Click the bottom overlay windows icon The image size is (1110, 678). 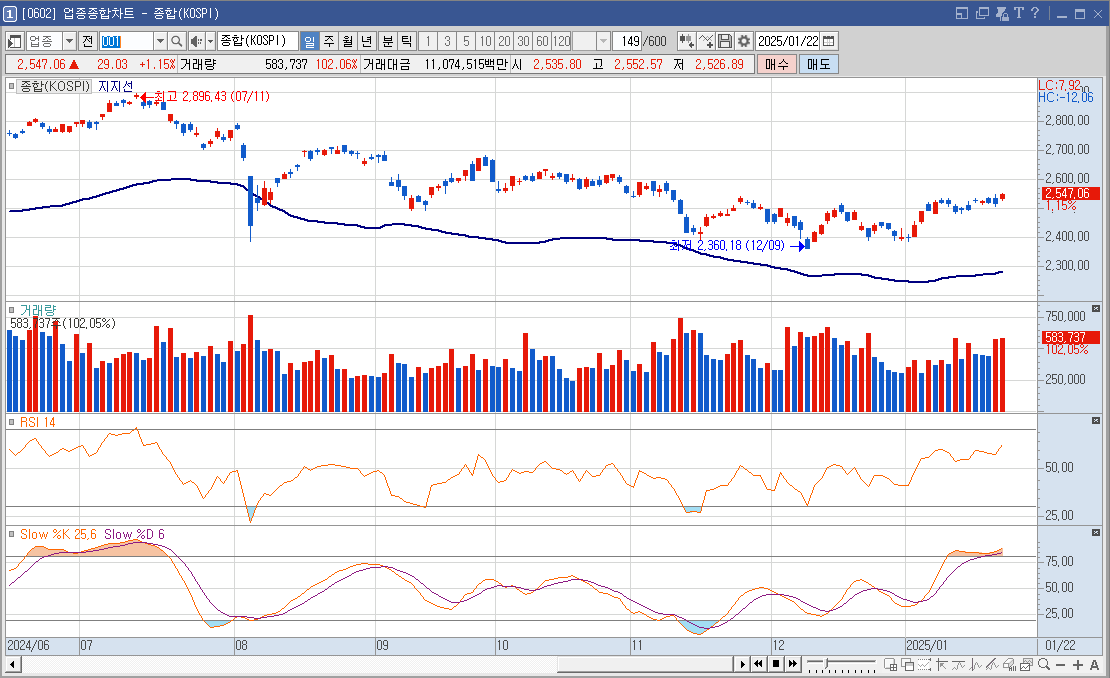coord(908,665)
